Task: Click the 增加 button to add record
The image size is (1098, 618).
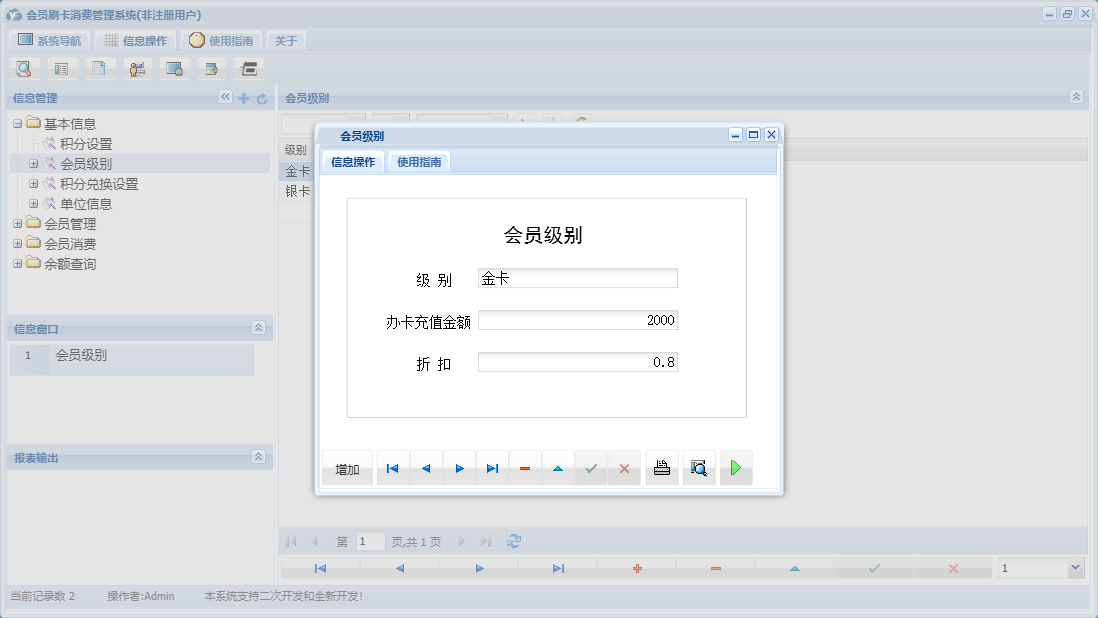Action: coord(347,467)
